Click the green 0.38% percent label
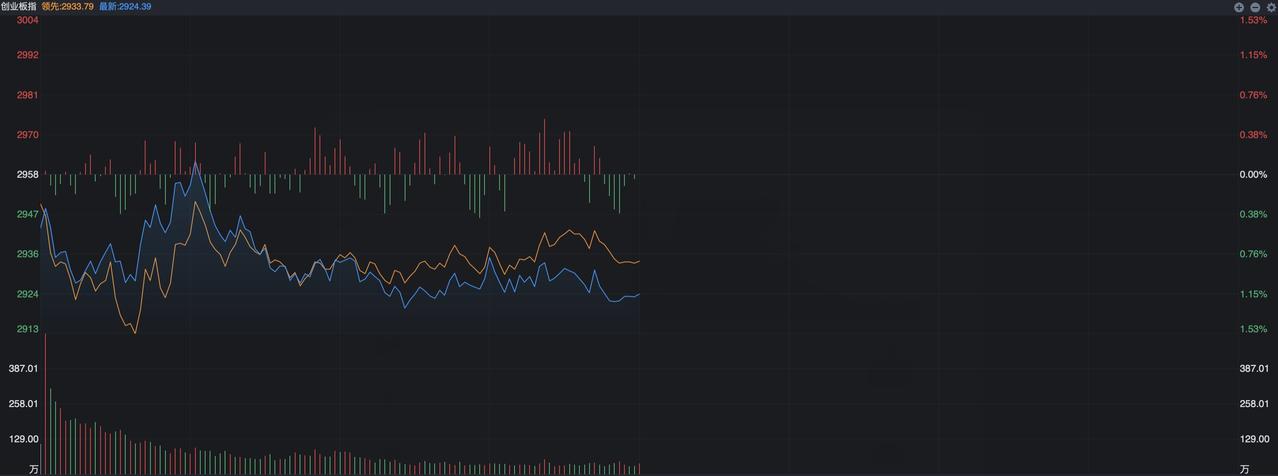Viewport: 1278px width, 476px height. [x=1253, y=214]
